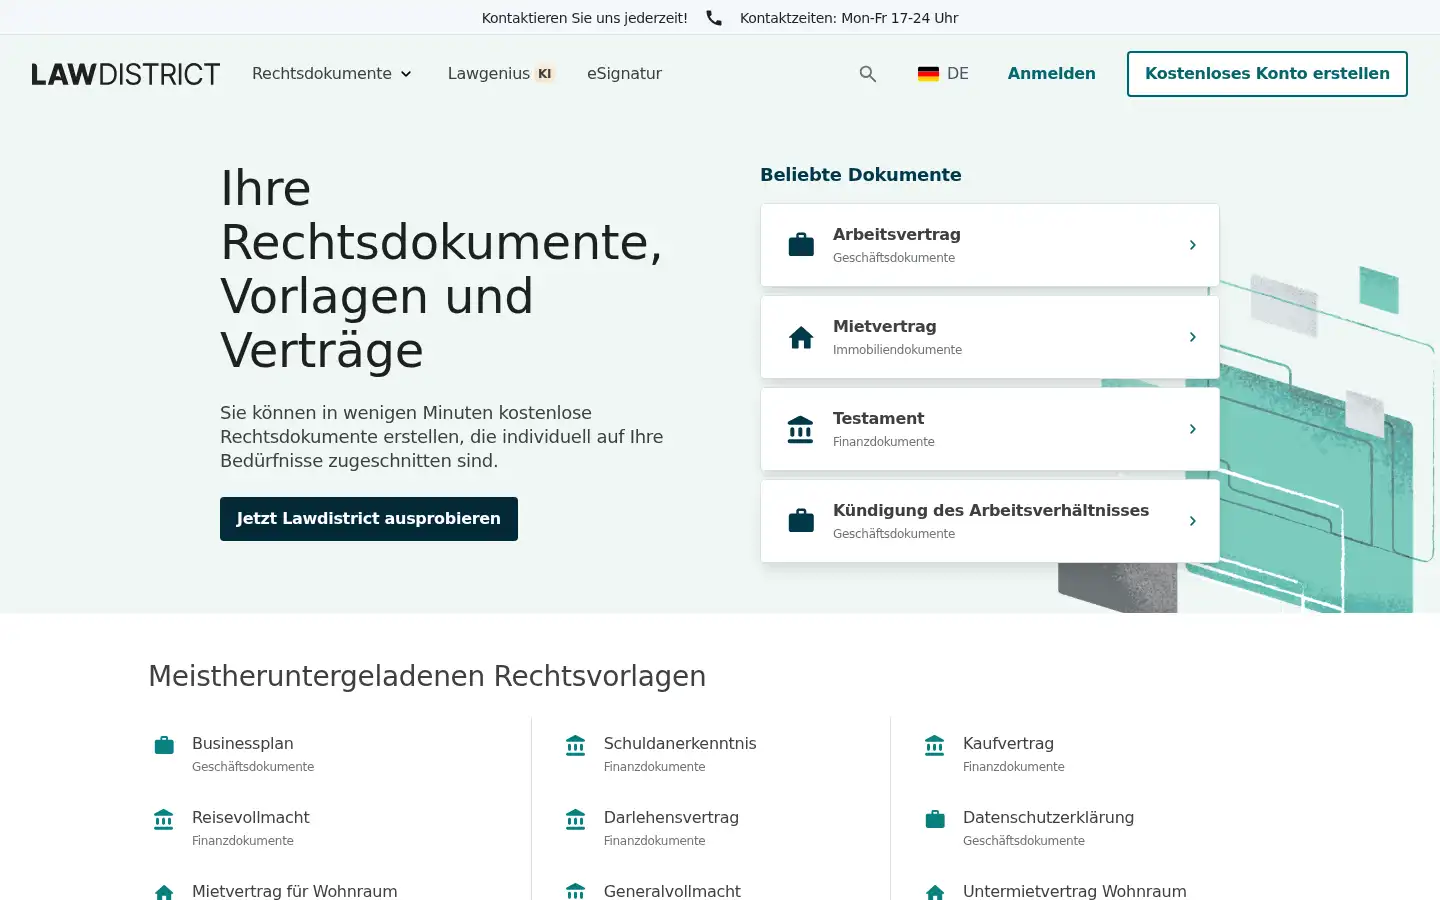The height and width of the screenshot is (900, 1440).
Task: Click Kostenloses Konto erstellen button
Action: click(1267, 74)
